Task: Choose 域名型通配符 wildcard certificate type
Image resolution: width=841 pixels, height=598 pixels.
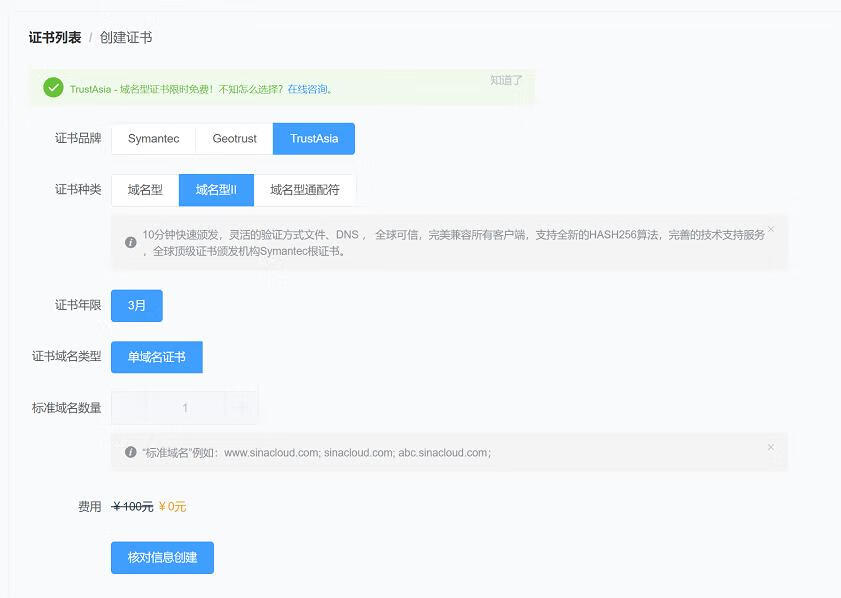Action: click(x=305, y=190)
